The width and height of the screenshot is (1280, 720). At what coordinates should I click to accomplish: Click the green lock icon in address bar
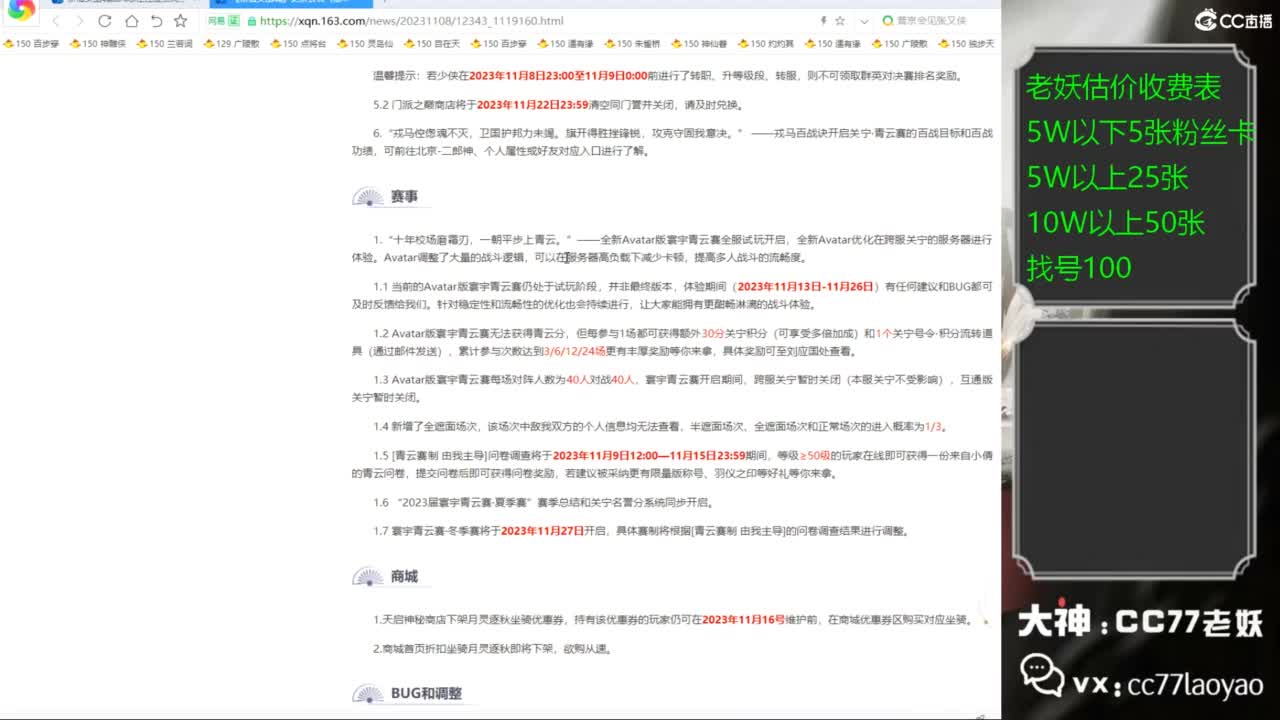250,21
